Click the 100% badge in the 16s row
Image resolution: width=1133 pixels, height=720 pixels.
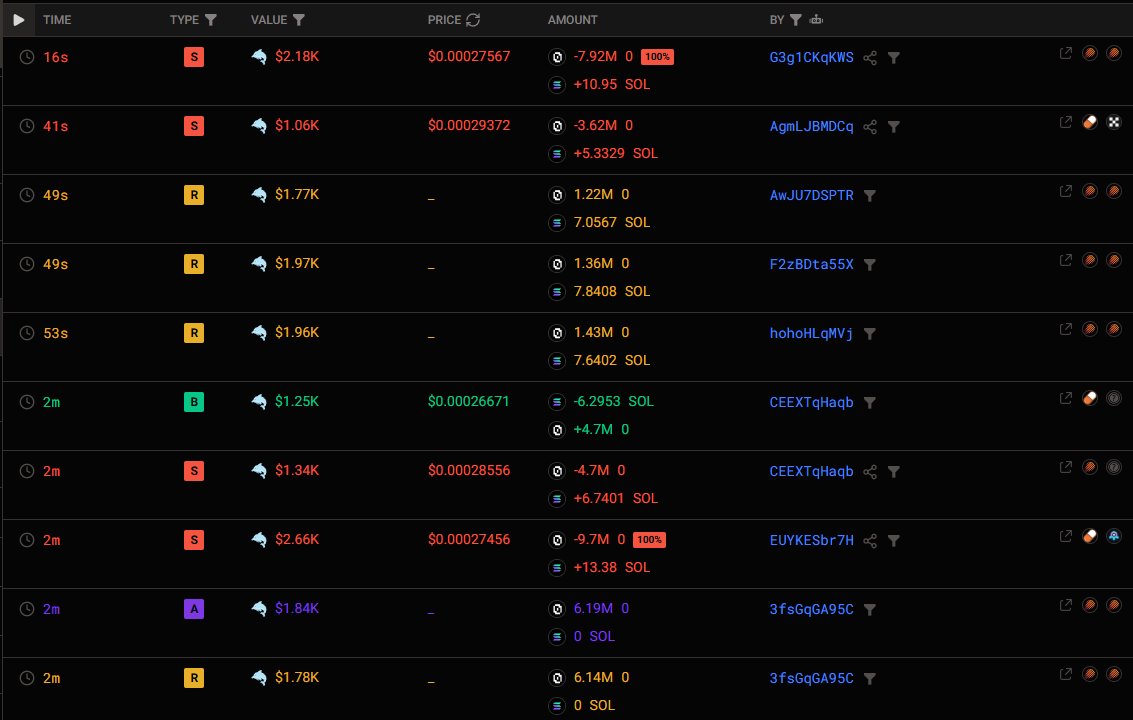[x=657, y=56]
